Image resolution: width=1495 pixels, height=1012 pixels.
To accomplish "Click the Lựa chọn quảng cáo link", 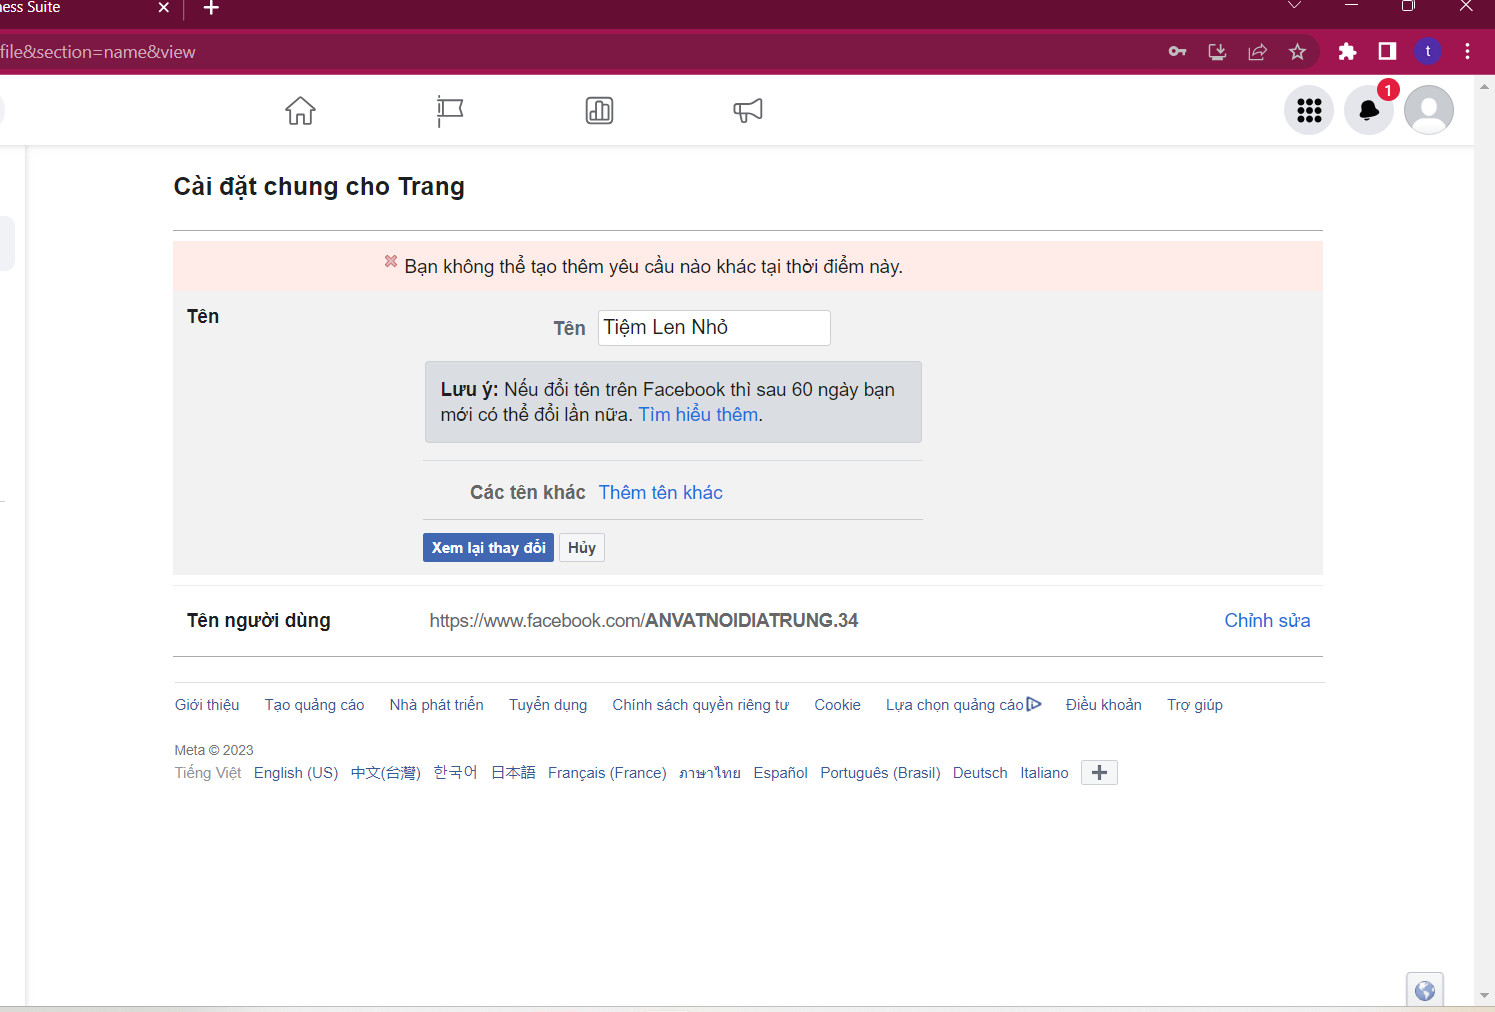I will coord(963,705).
